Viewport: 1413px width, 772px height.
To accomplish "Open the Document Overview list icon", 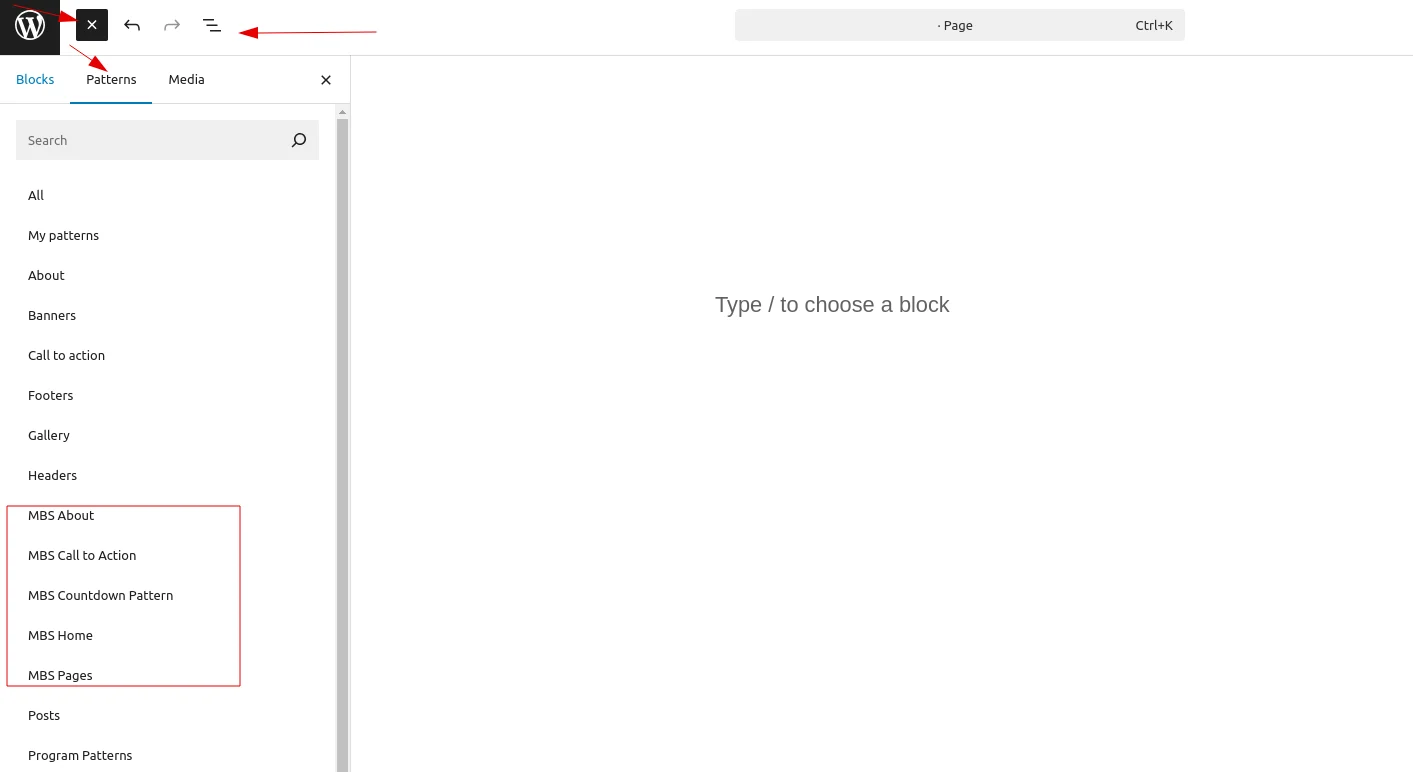I will [x=212, y=25].
